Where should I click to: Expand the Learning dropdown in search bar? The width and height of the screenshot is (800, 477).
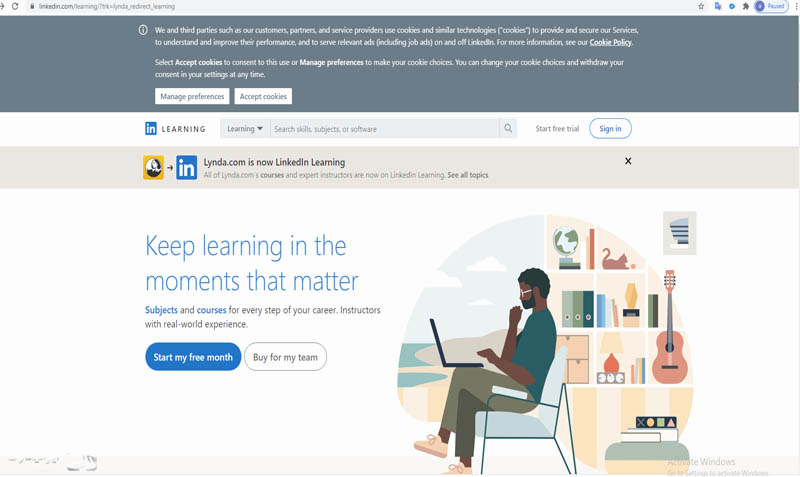[245, 129]
